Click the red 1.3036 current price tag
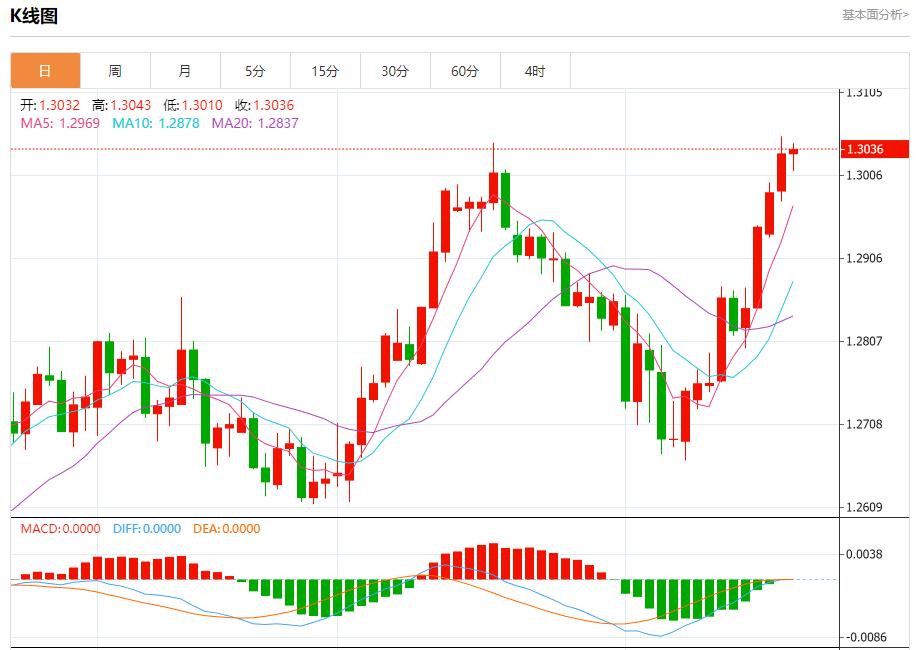This screenshot has height=650, width=919. tap(874, 149)
